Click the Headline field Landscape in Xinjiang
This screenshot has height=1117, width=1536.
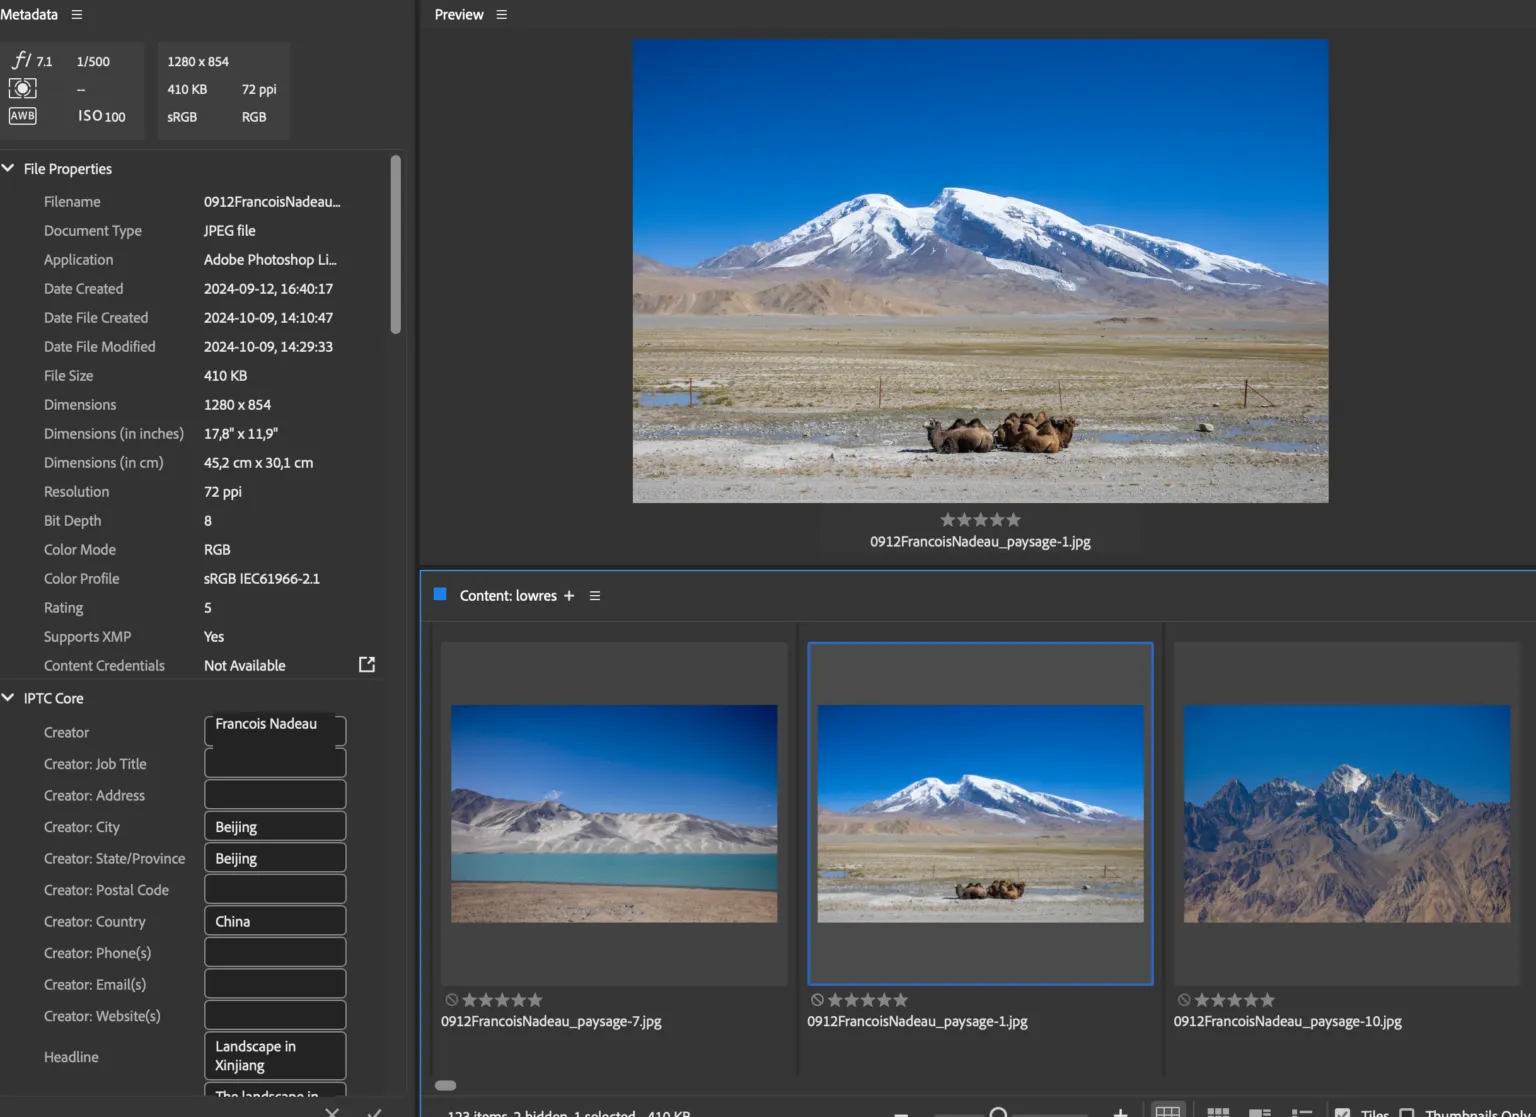[275, 1056]
